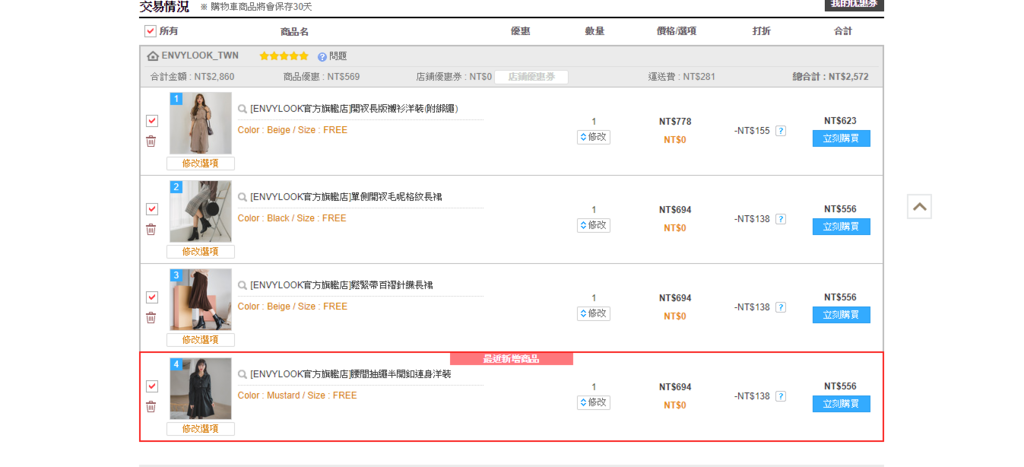Viewport: 1024px width, 467px height.
Task: Open item 4 dress product name link
Action: pyautogui.click(x=351, y=374)
